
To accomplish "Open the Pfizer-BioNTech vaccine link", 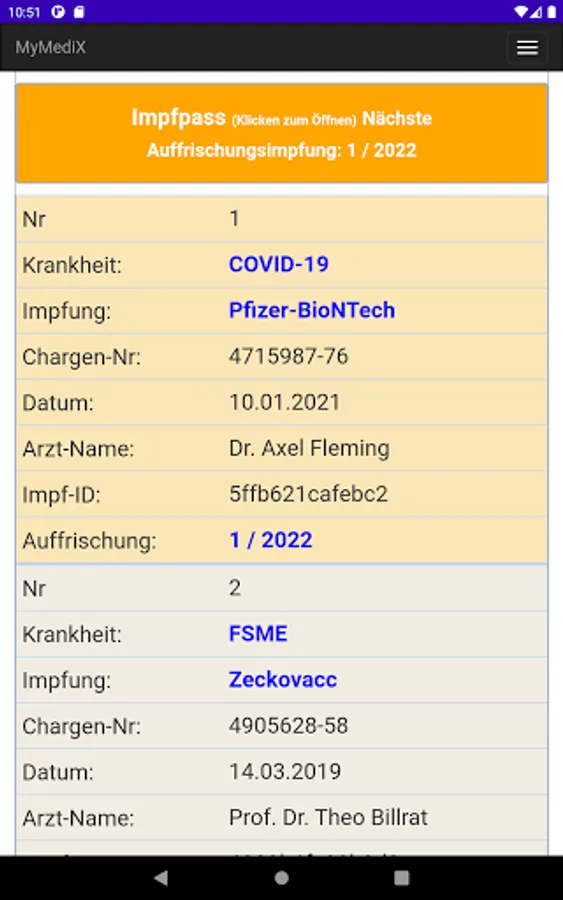I will [x=312, y=311].
